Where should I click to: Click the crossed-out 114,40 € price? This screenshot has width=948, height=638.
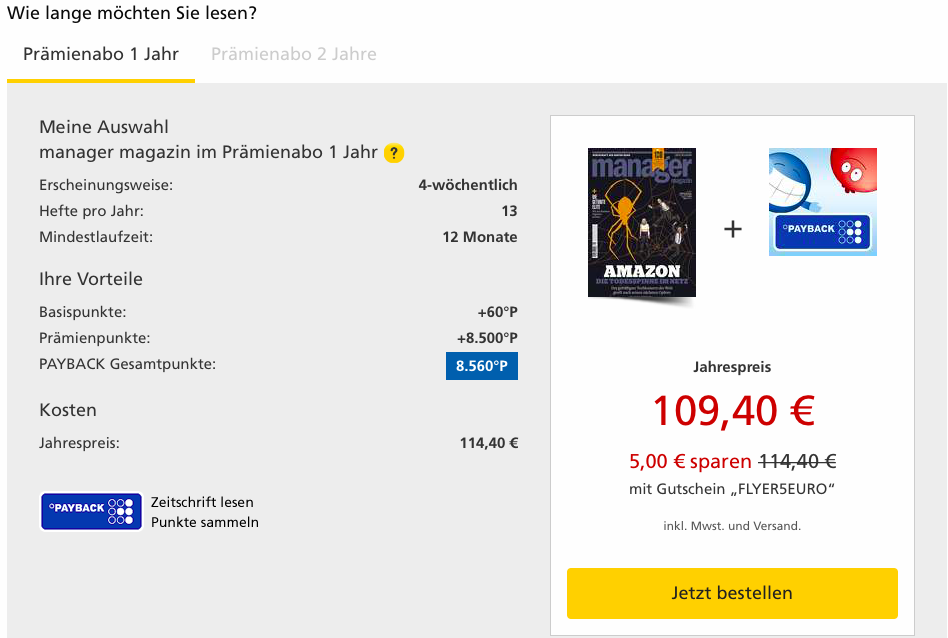[797, 461]
